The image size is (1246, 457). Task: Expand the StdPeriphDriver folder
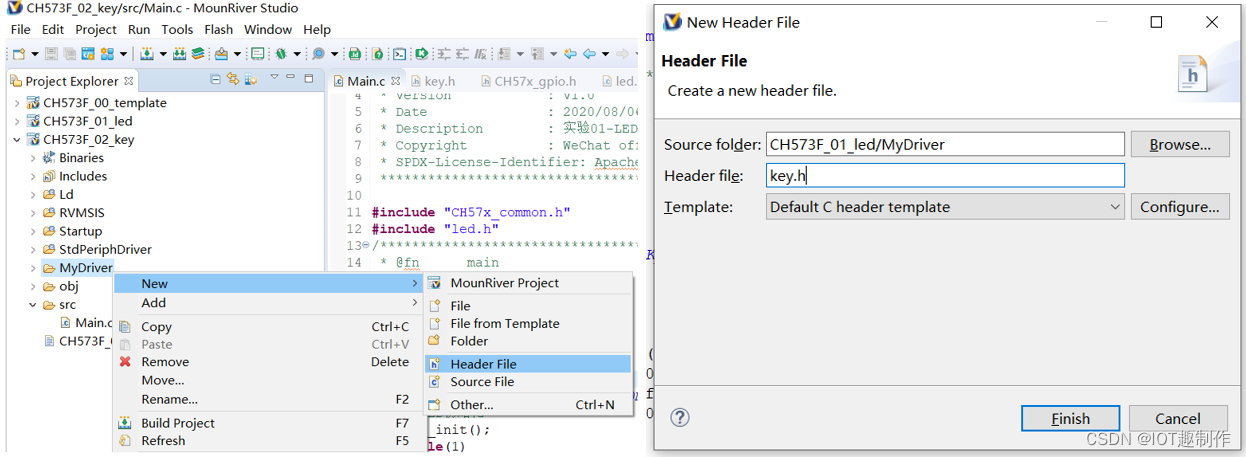33,249
